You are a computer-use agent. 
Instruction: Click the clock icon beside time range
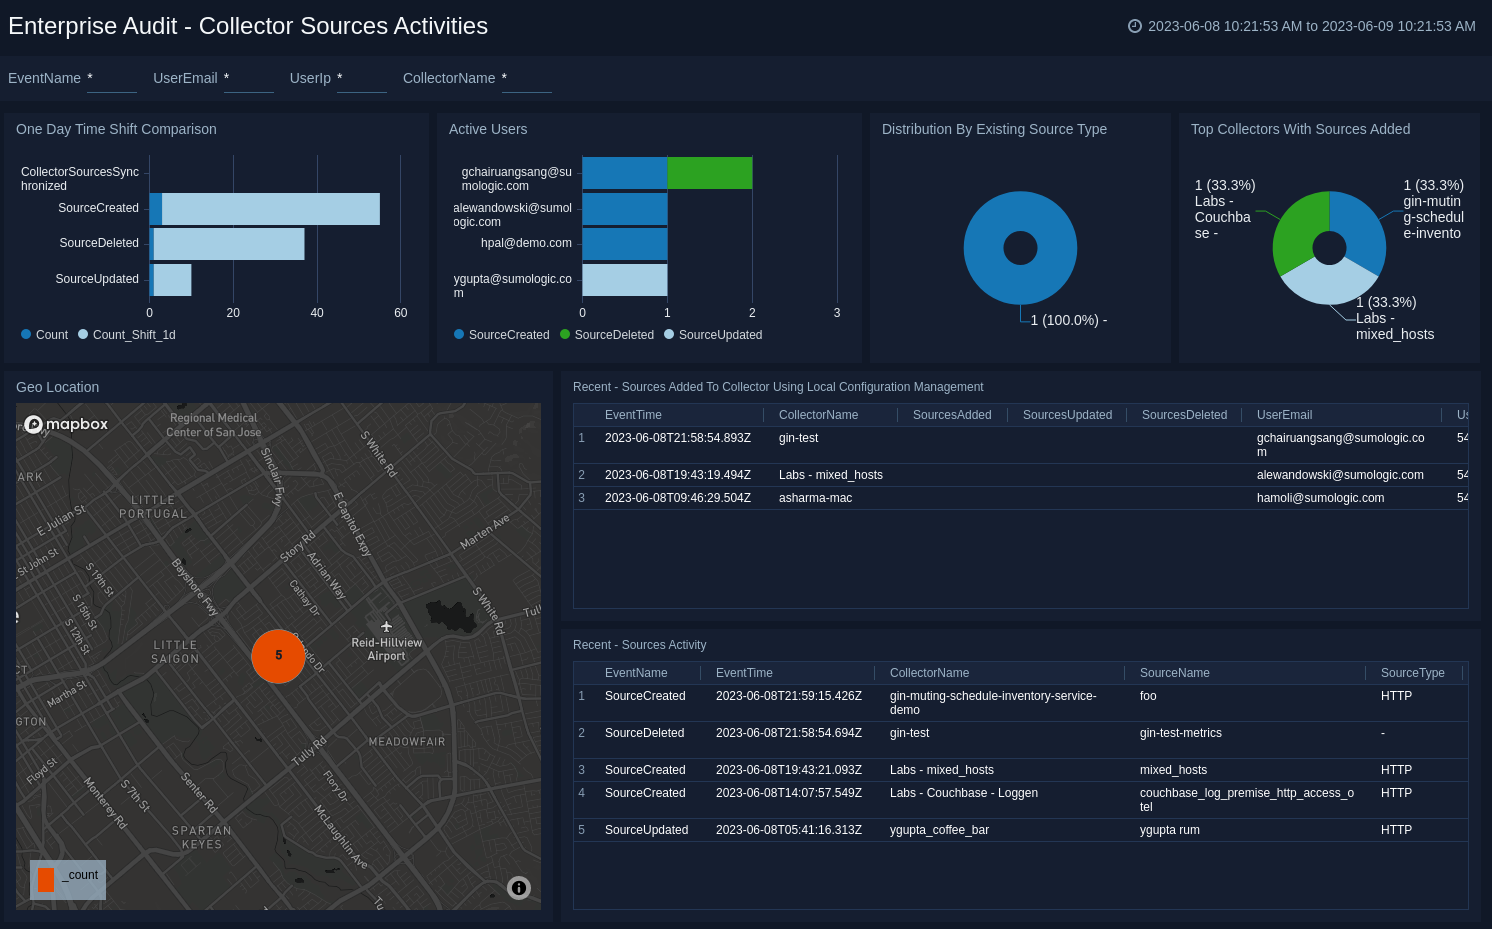(1135, 26)
